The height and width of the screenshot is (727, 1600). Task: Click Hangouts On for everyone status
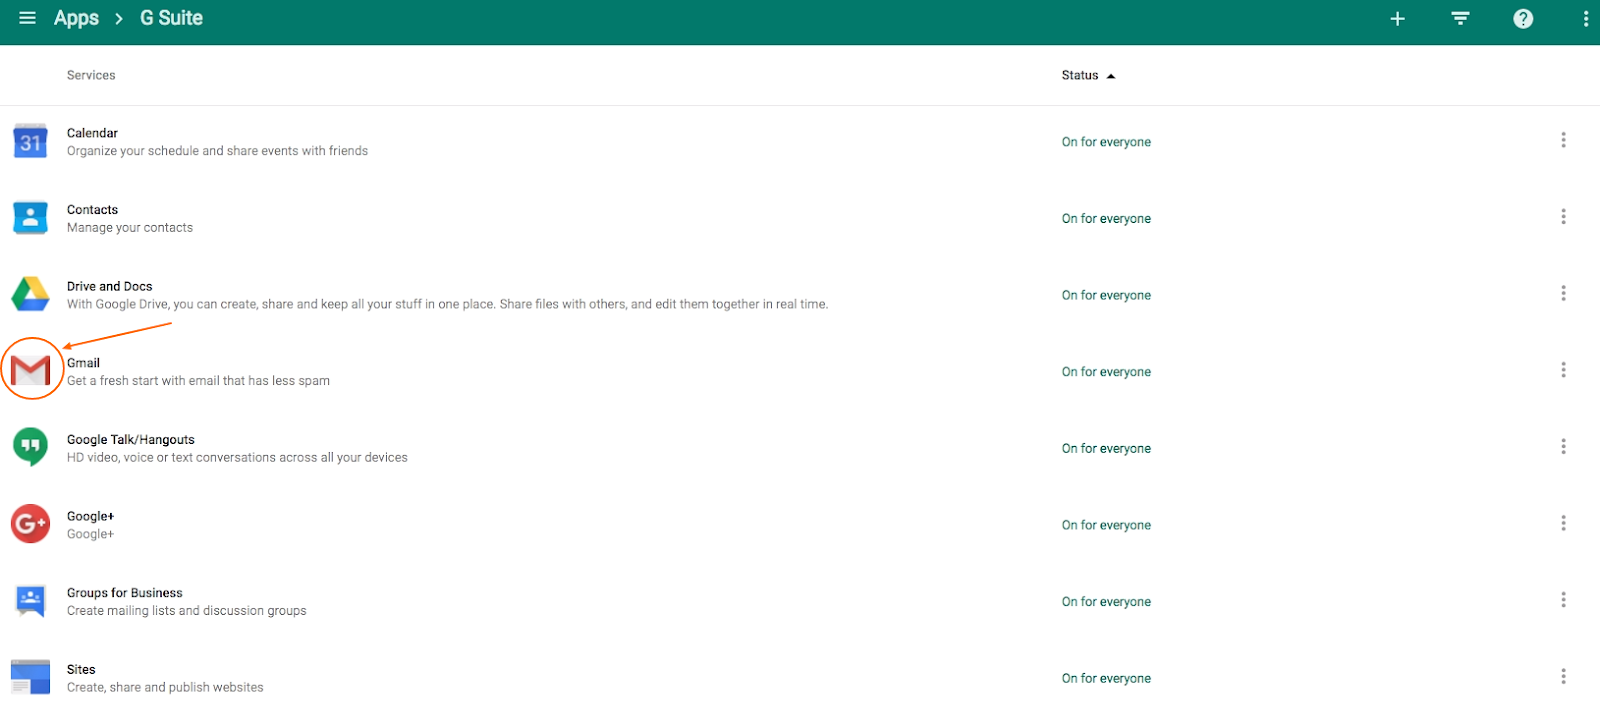point(1106,449)
